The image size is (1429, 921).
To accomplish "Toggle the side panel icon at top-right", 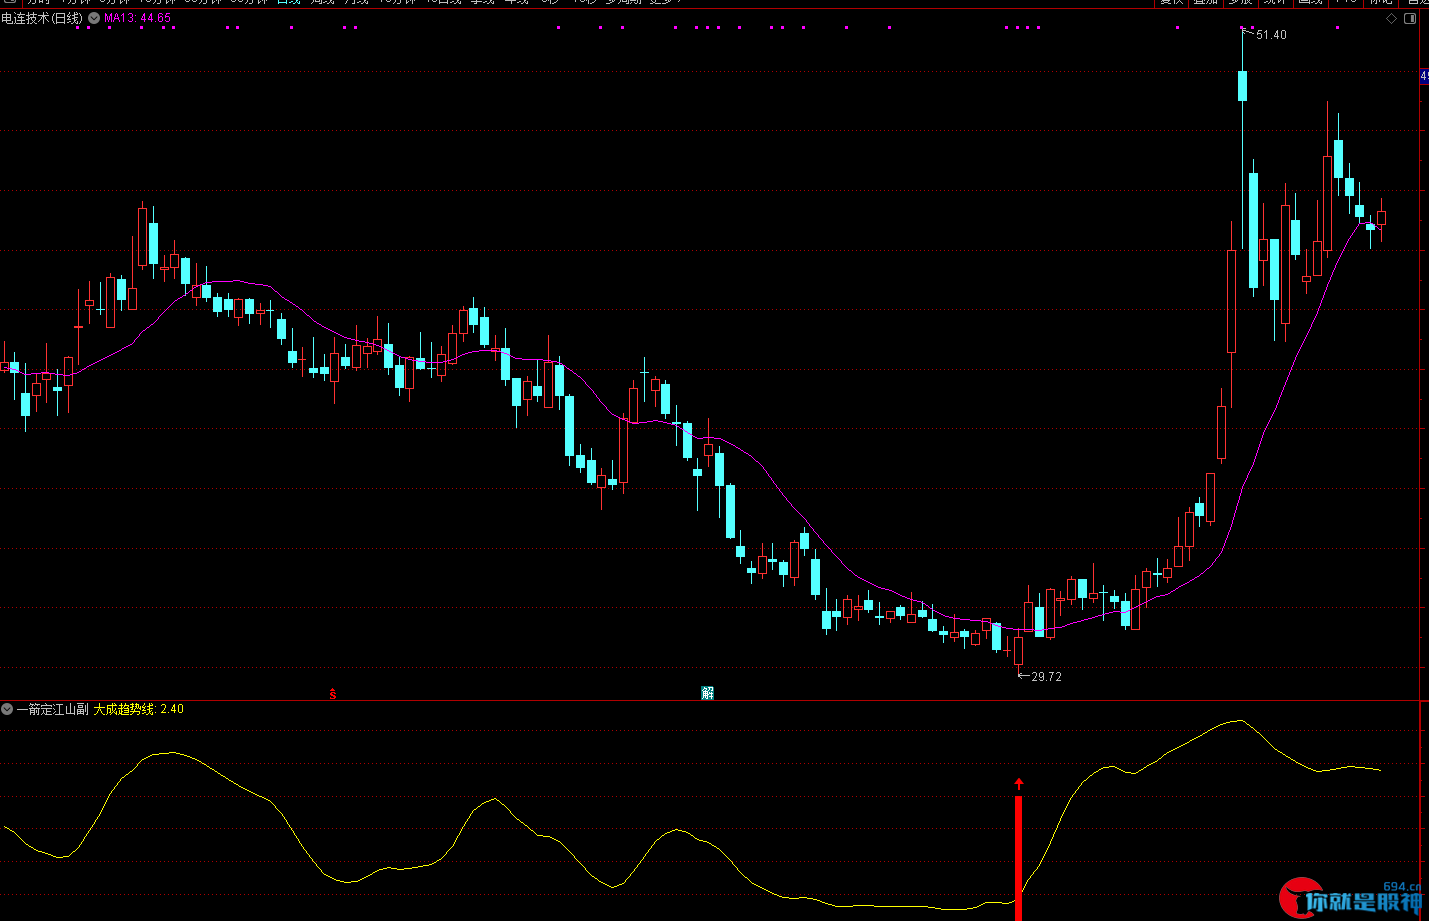I will click(1411, 18).
